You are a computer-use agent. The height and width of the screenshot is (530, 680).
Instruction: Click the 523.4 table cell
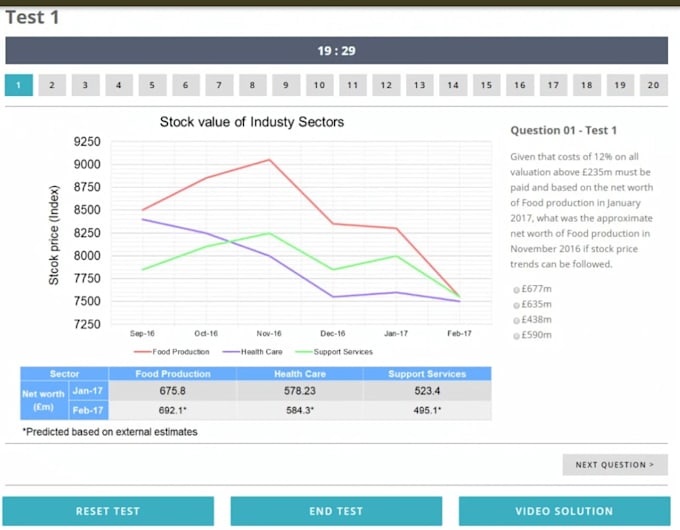coord(427,391)
